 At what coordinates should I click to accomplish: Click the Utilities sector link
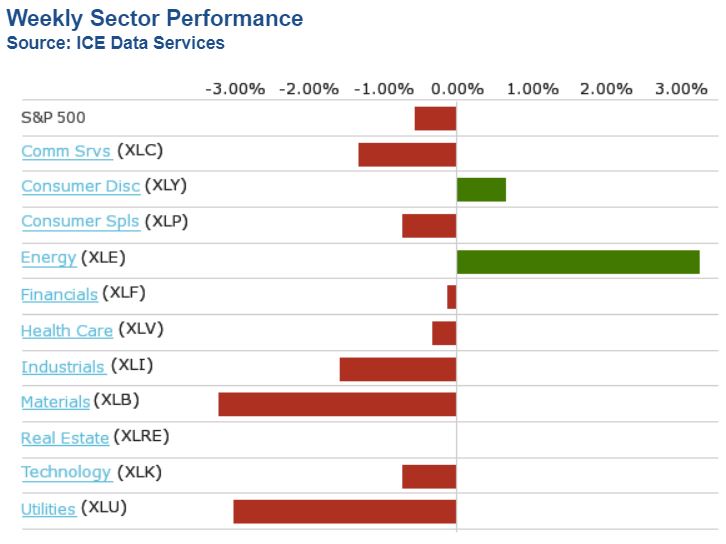click(48, 509)
